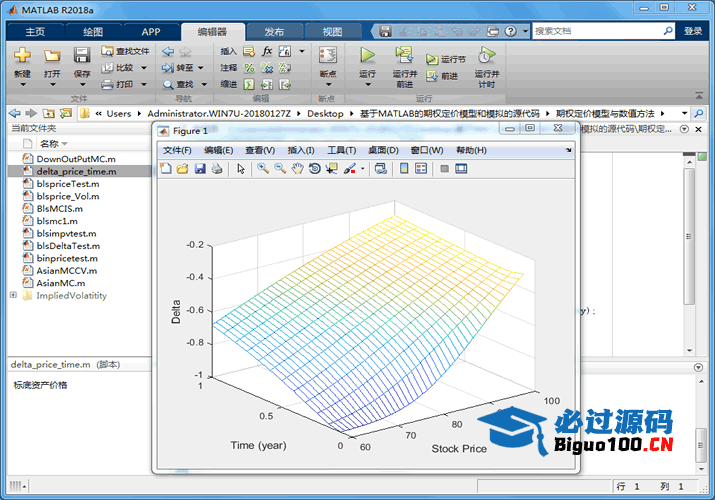Click the 登录 (Sign in) link
This screenshot has width=715, height=500.
tap(693, 31)
